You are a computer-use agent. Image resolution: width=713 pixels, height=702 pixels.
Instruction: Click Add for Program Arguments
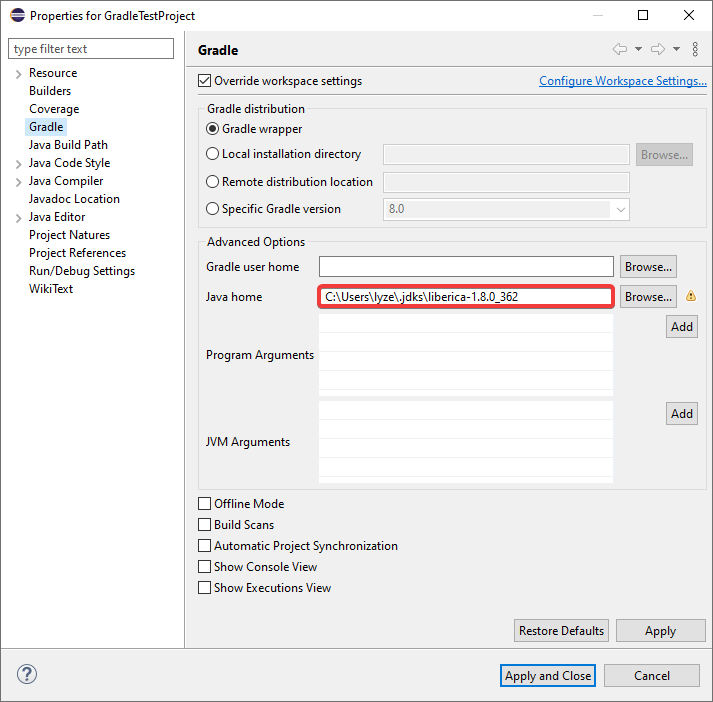(682, 326)
